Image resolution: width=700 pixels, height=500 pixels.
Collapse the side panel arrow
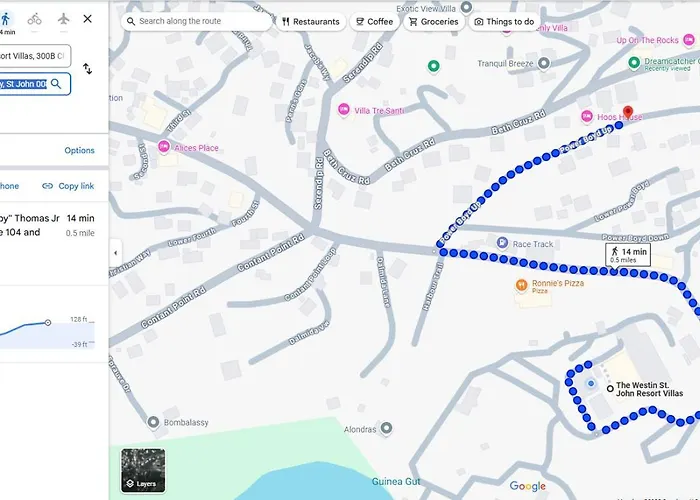pyautogui.click(x=116, y=253)
